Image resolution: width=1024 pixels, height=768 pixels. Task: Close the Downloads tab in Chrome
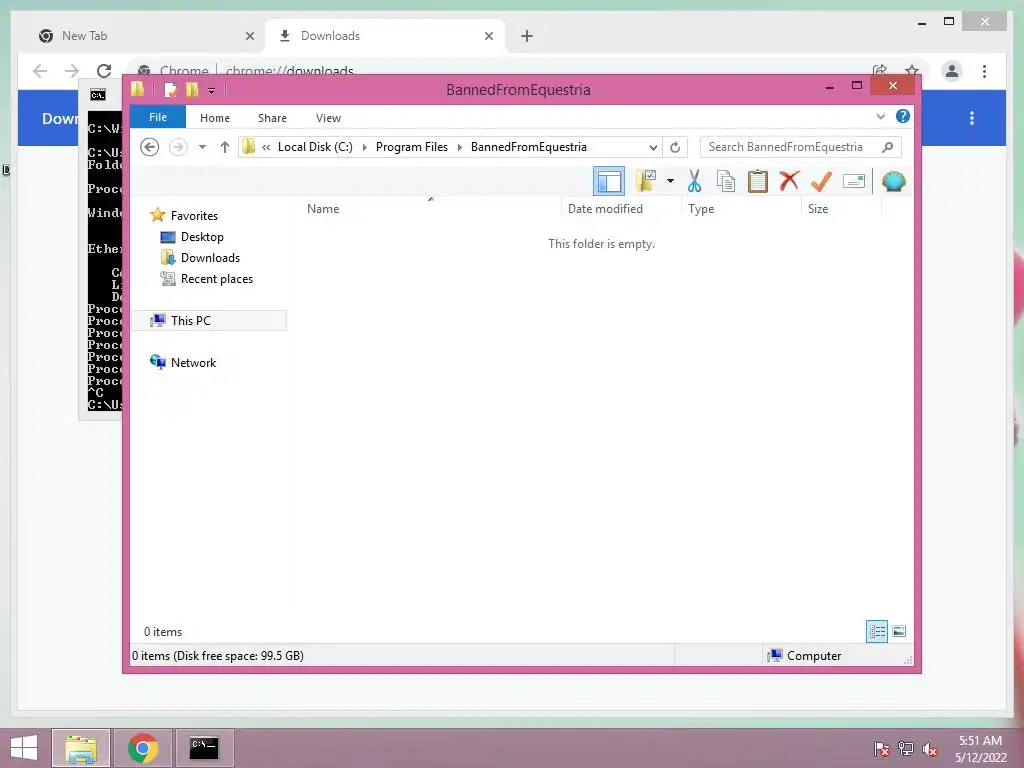click(488, 36)
